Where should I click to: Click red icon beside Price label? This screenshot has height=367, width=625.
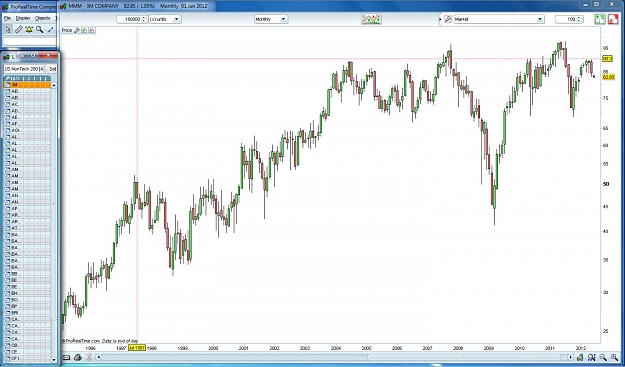91,30
